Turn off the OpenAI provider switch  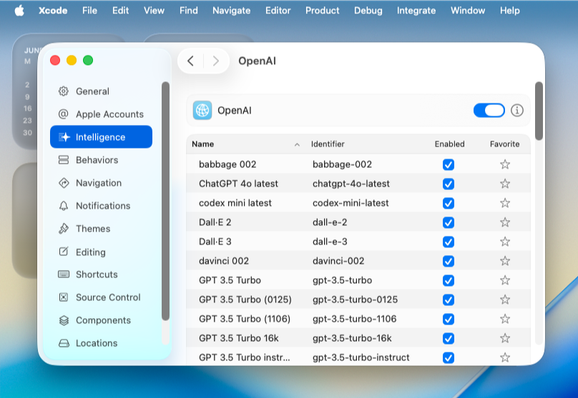(x=489, y=110)
